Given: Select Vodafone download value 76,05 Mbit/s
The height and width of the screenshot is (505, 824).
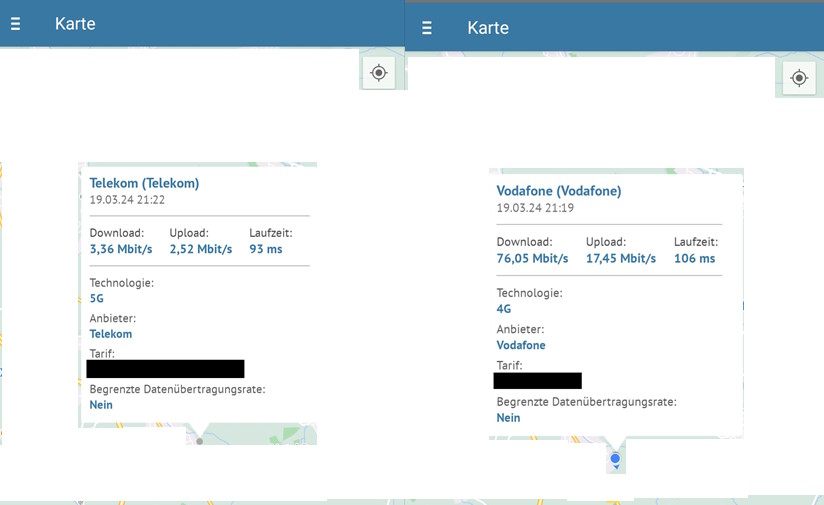Looking at the screenshot, I should (532, 259).
